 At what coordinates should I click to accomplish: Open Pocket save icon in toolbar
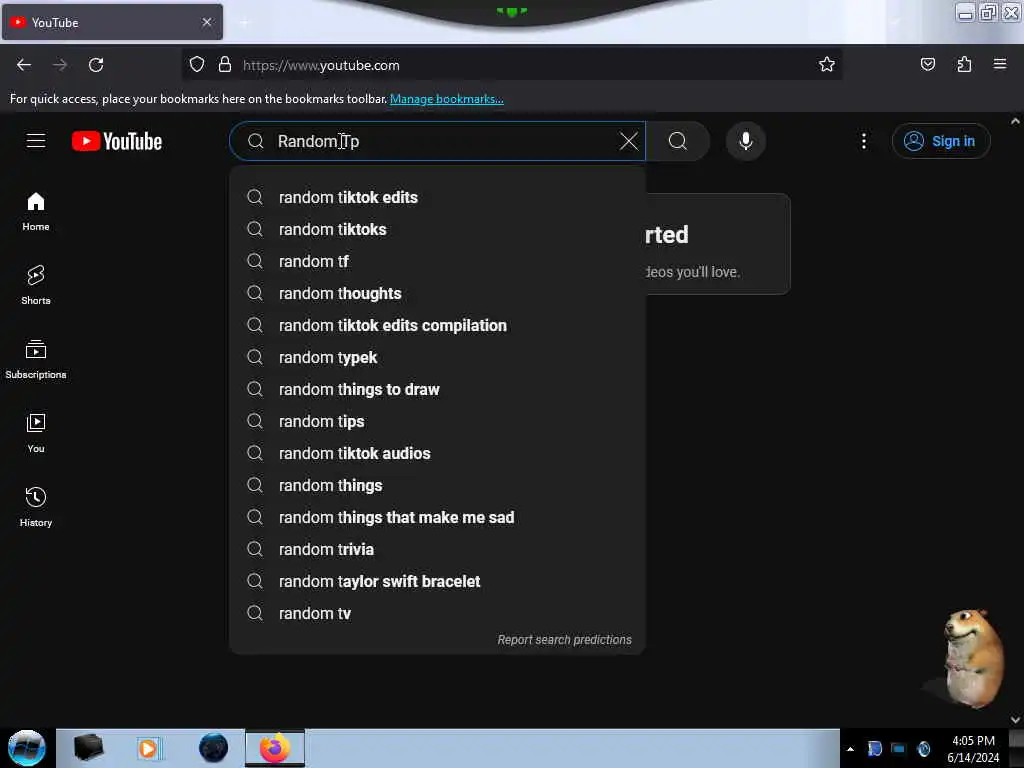[927, 65]
